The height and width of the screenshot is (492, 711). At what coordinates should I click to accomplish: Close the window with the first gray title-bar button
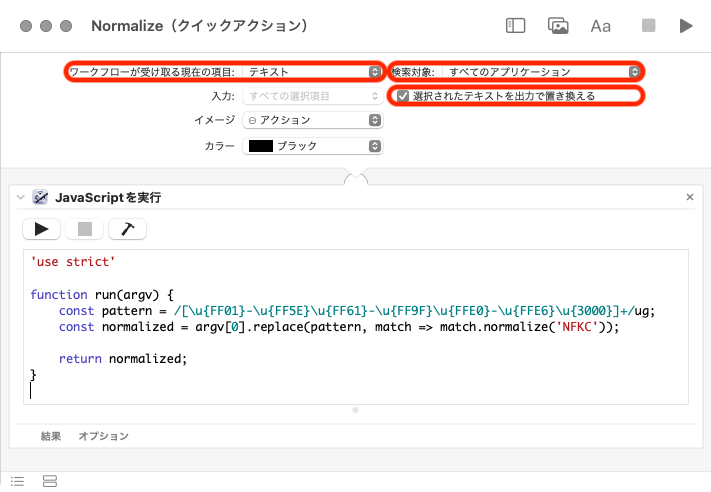pos(26,26)
